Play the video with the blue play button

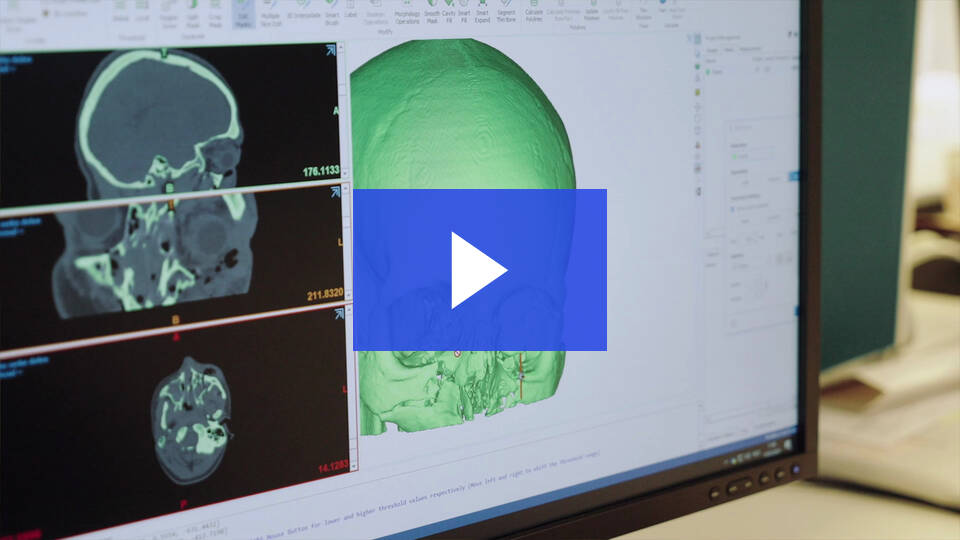pos(479,270)
